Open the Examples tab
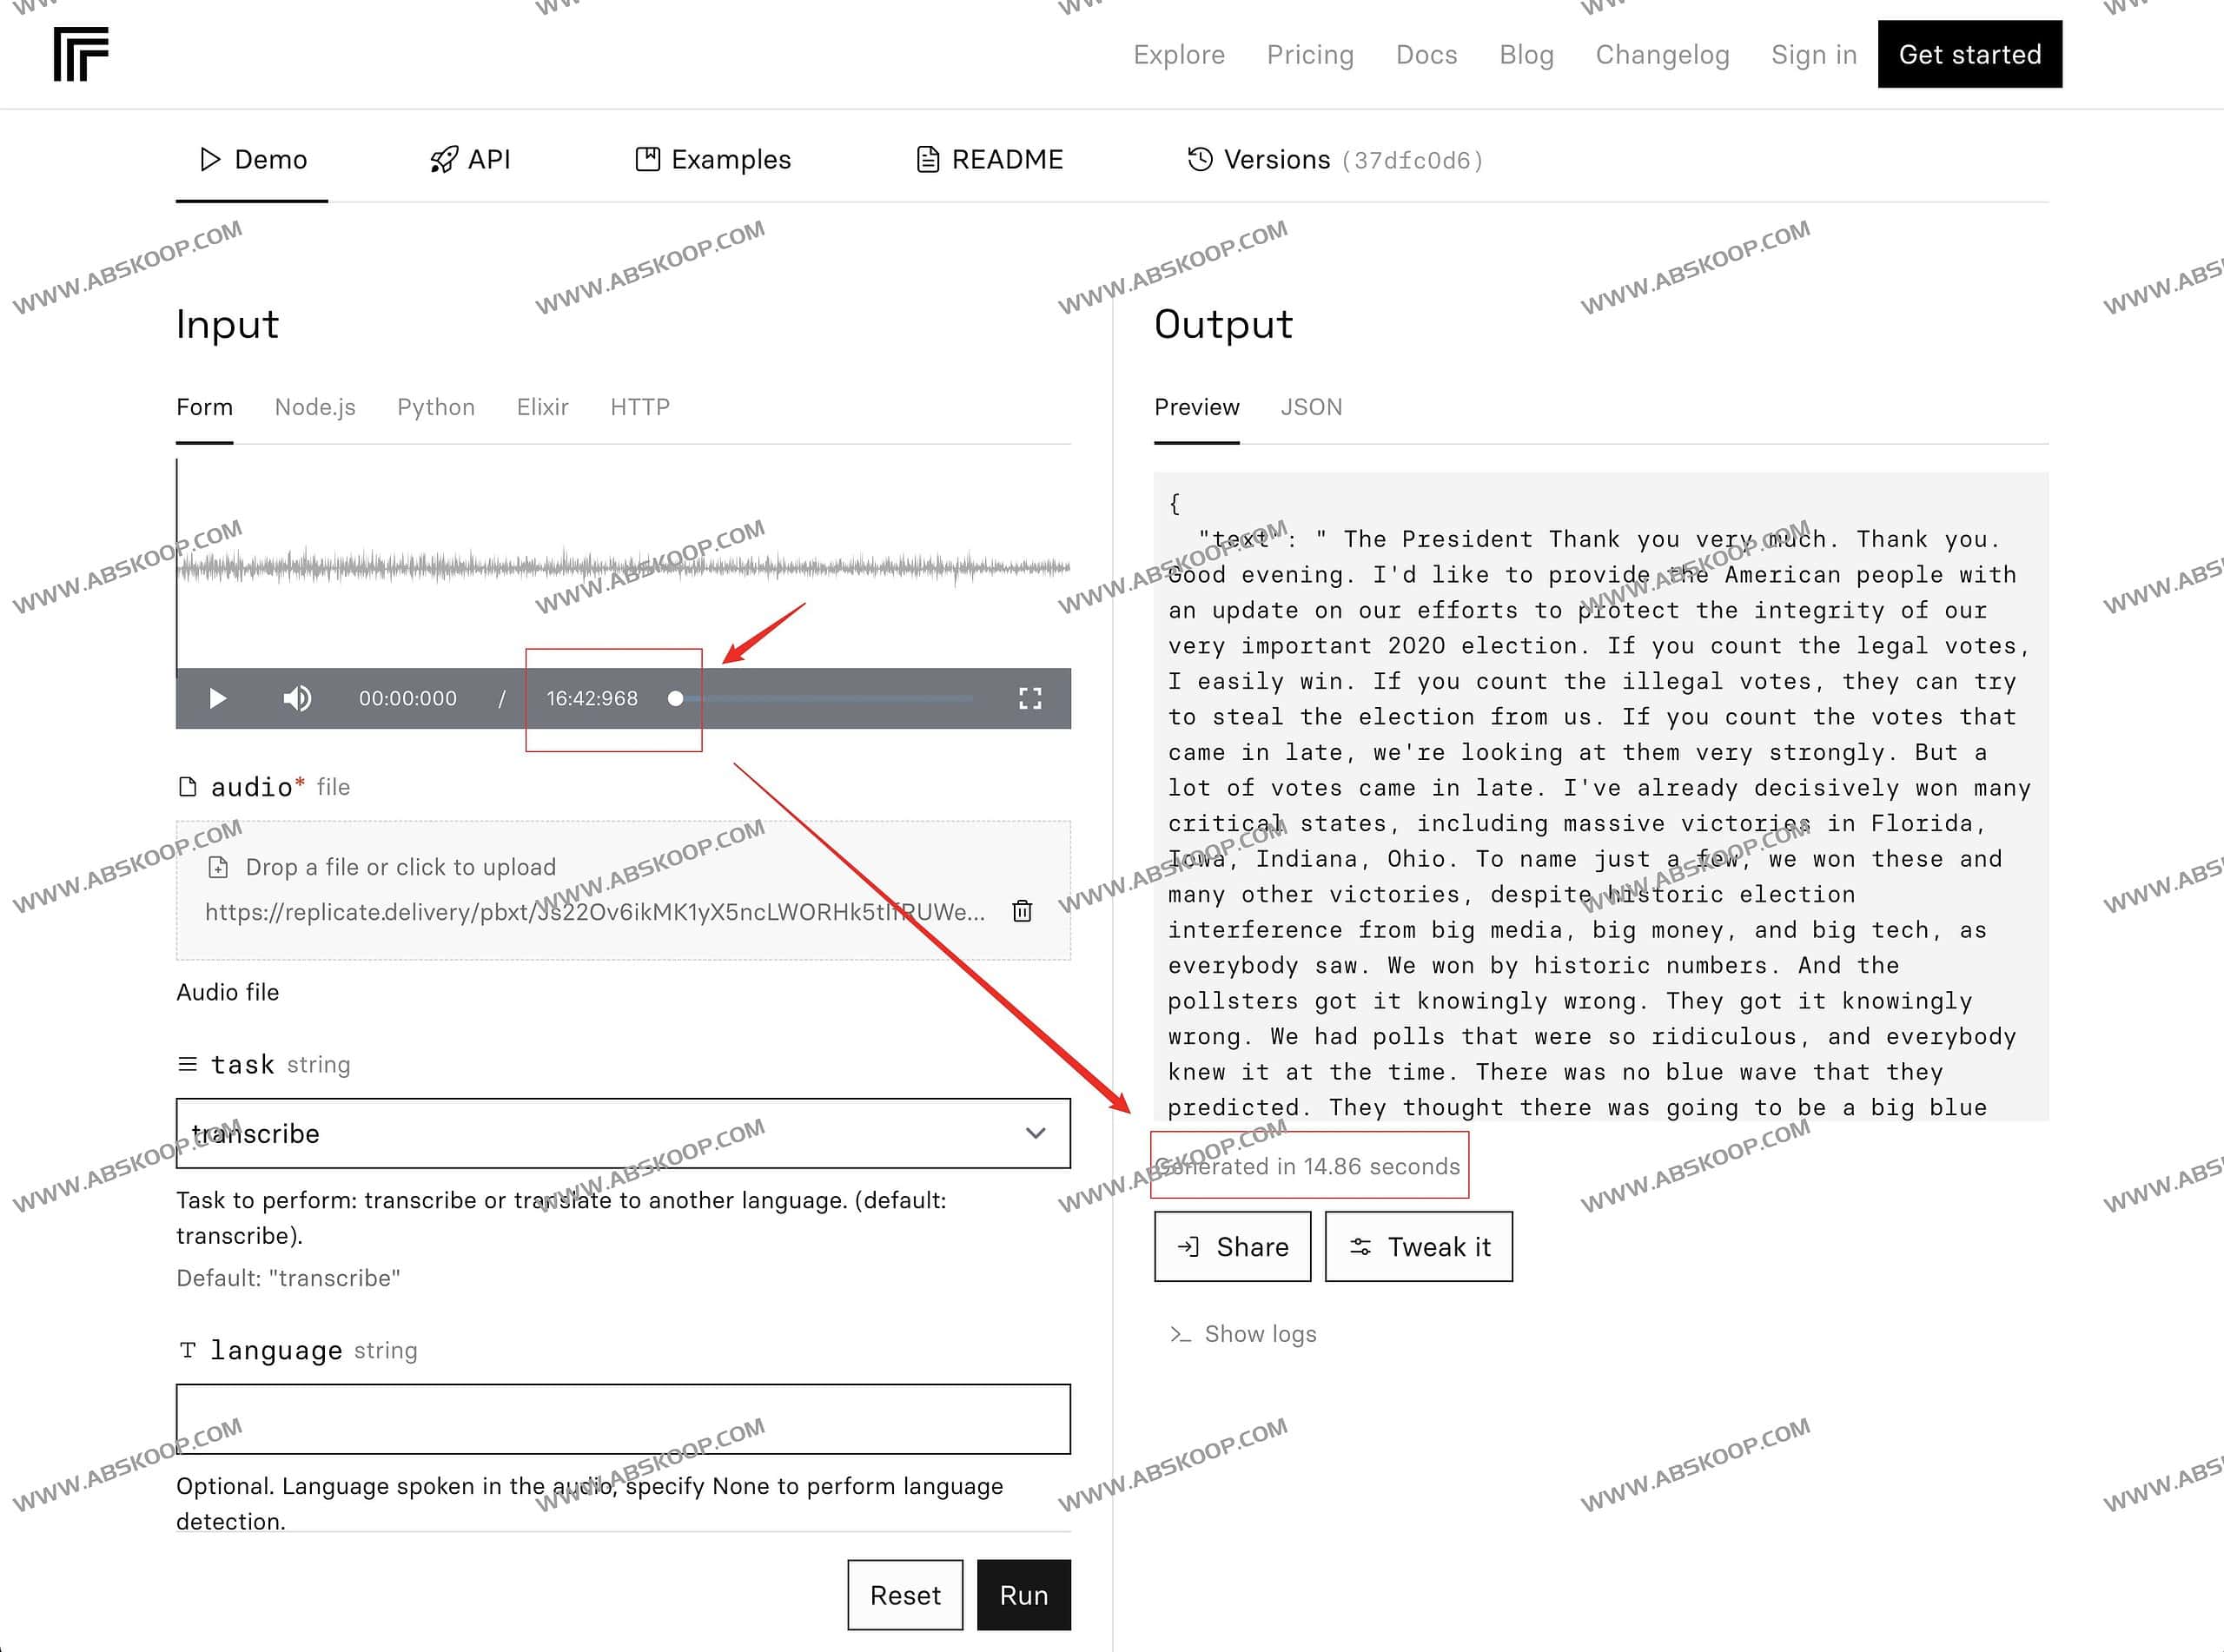The height and width of the screenshot is (1652, 2224). pyautogui.click(x=713, y=160)
